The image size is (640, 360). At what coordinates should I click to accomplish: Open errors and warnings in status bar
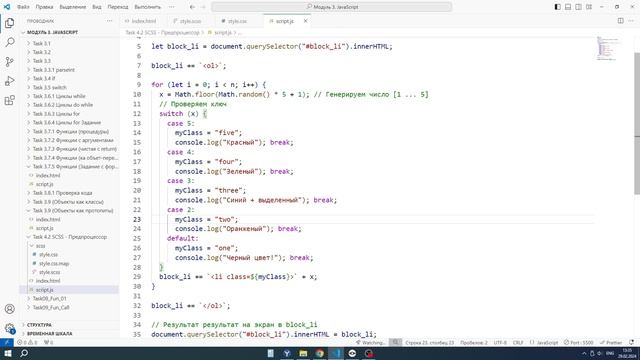tap(27, 342)
